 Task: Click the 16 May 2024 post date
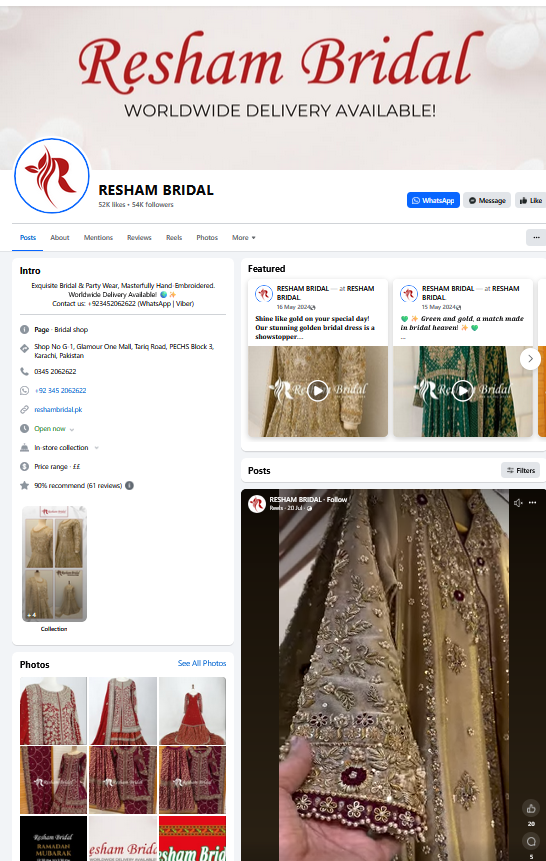click(x=294, y=307)
